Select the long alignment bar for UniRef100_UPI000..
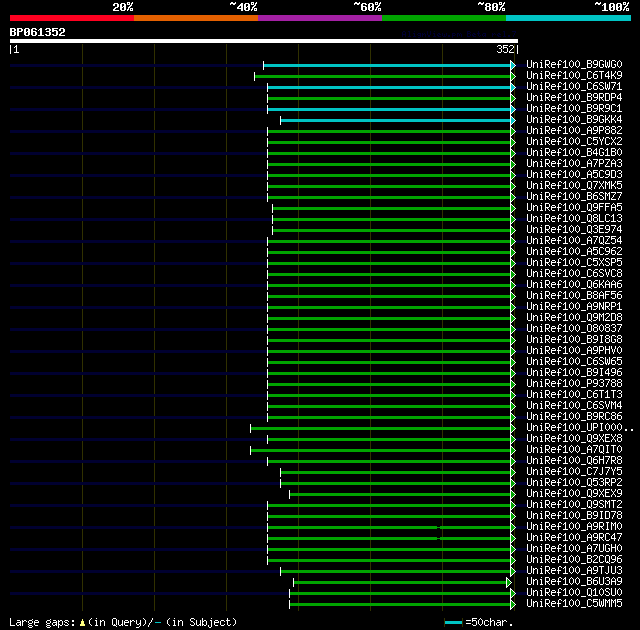Viewport: 640px width, 630px height. [380, 428]
